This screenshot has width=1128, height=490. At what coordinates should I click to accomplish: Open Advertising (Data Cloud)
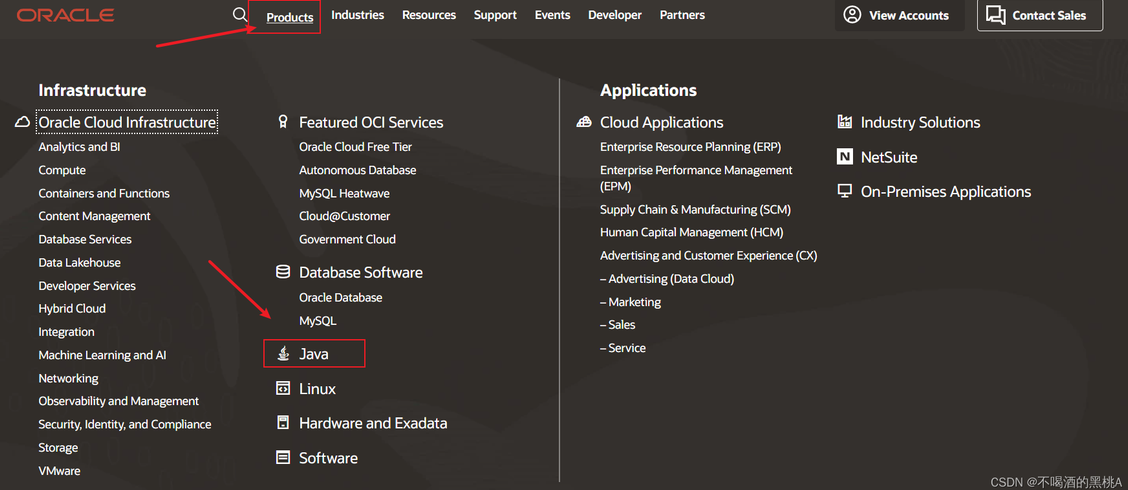[x=667, y=278]
